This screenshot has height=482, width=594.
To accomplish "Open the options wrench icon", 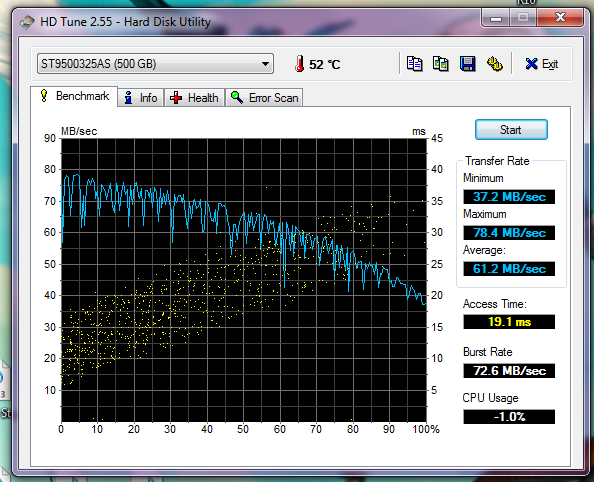I will pyautogui.click(x=494, y=64).
